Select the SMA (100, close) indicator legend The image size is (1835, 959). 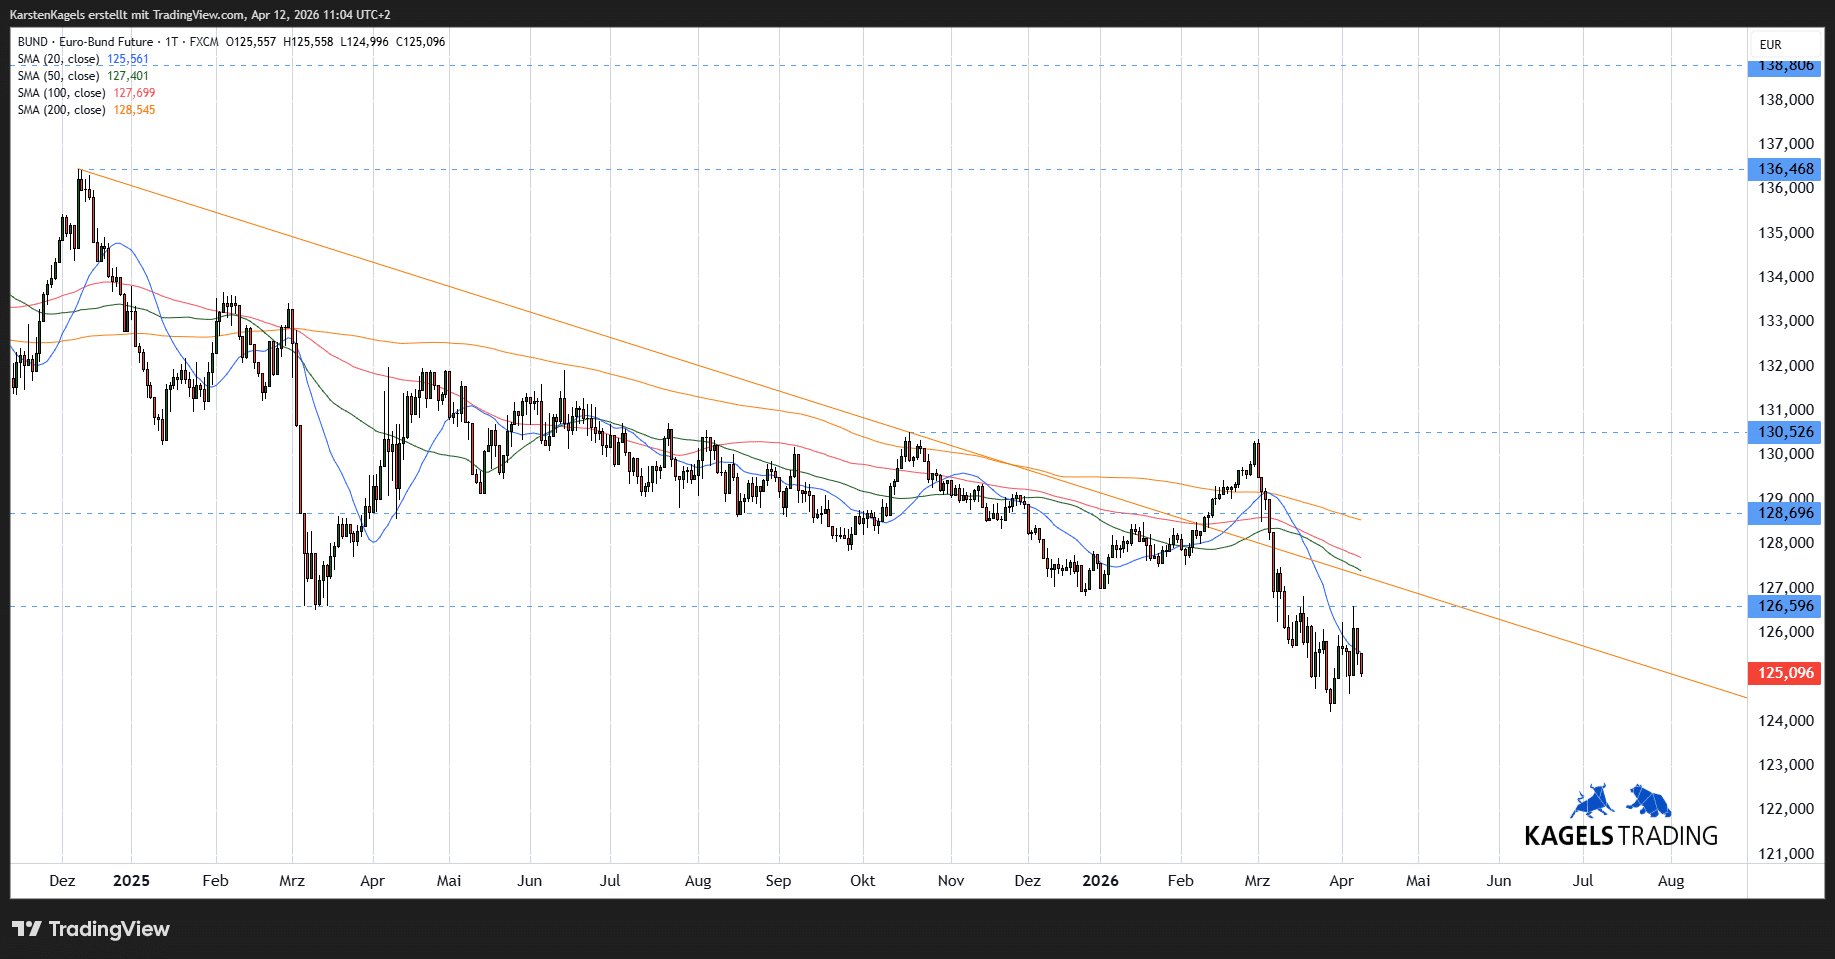[62, 93]
